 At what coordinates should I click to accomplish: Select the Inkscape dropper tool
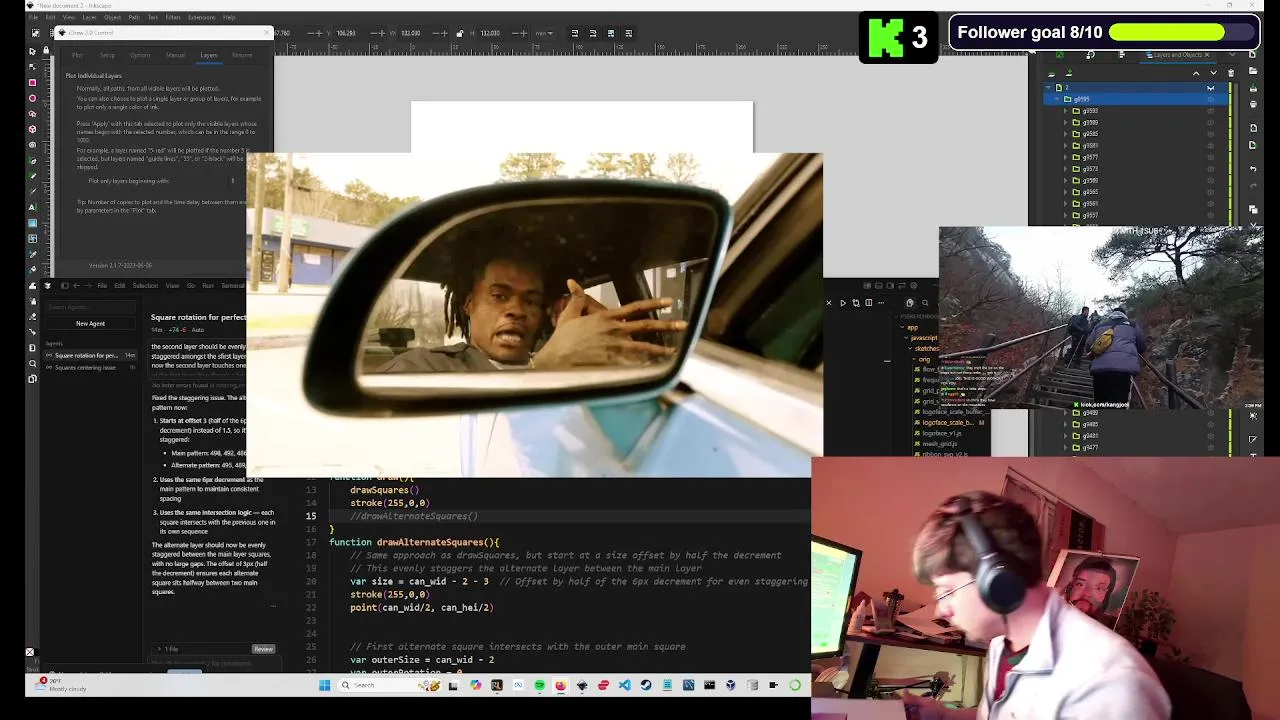(x=33, y=254)
